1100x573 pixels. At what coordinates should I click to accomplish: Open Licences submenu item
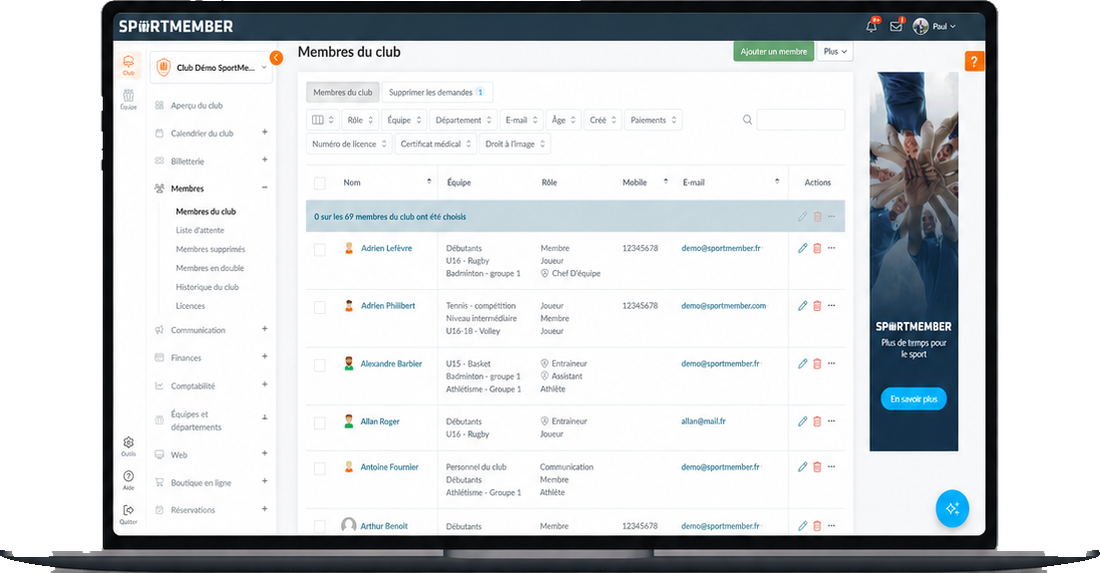pos(190,306)
